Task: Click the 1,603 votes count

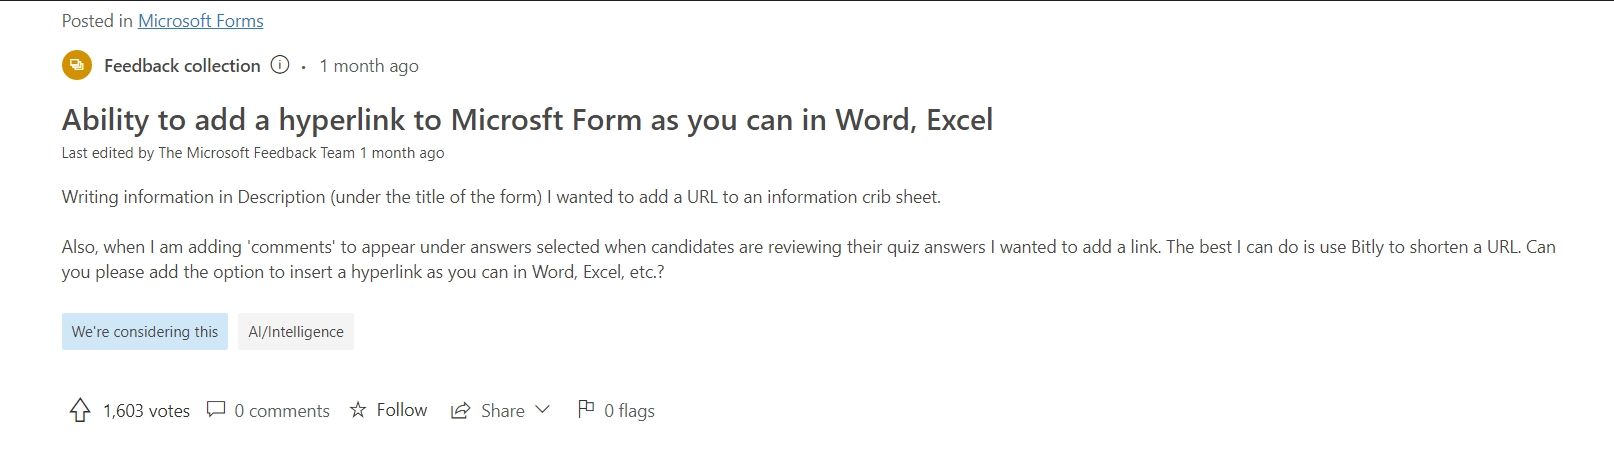Action: click(146, 411)
